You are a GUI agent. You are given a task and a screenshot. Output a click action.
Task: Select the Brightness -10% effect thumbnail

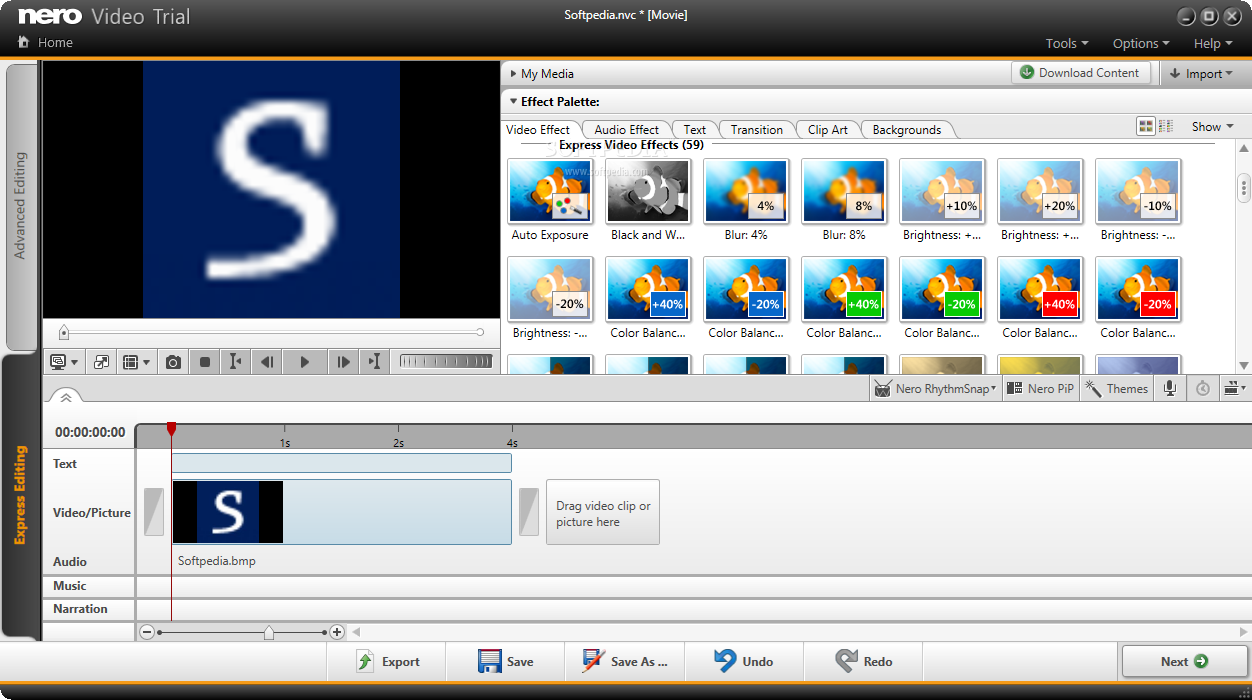(1138, 191)
